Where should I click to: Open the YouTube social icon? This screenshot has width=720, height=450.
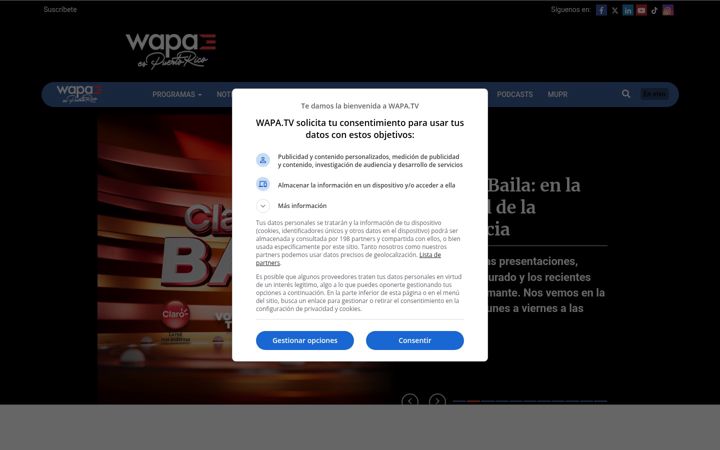tap(641, 10)
